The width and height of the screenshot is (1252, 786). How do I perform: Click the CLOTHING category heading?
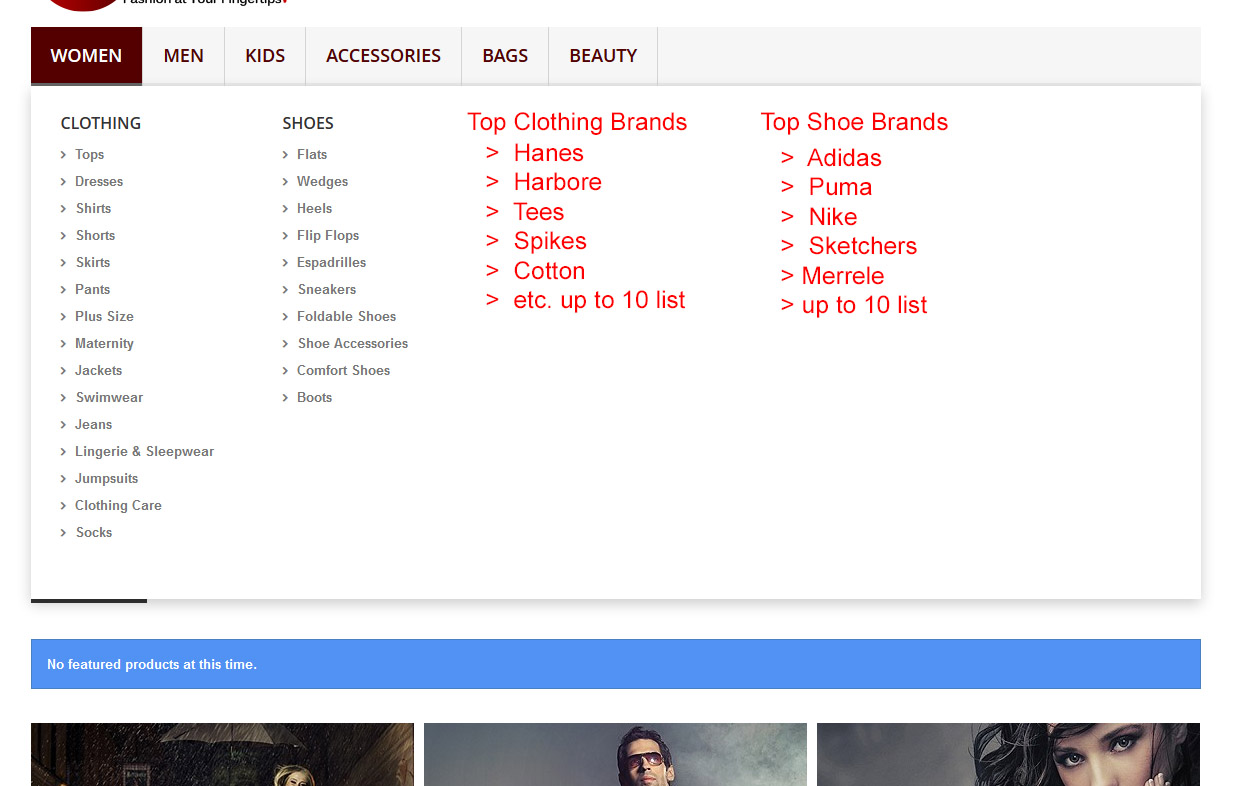[x=101, y=123]
